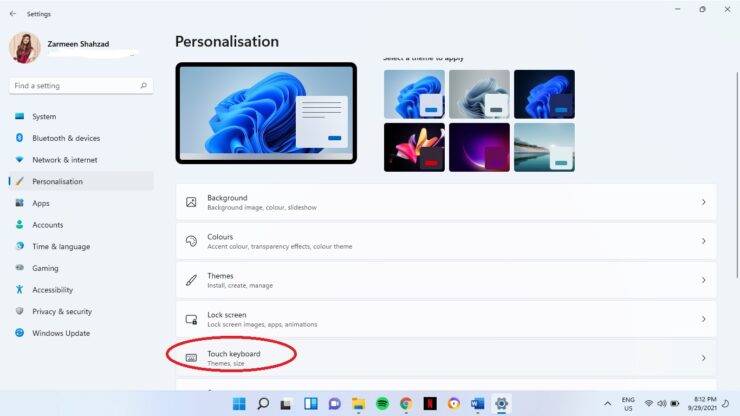Open Windows Update in sidebar

point(60,333)
